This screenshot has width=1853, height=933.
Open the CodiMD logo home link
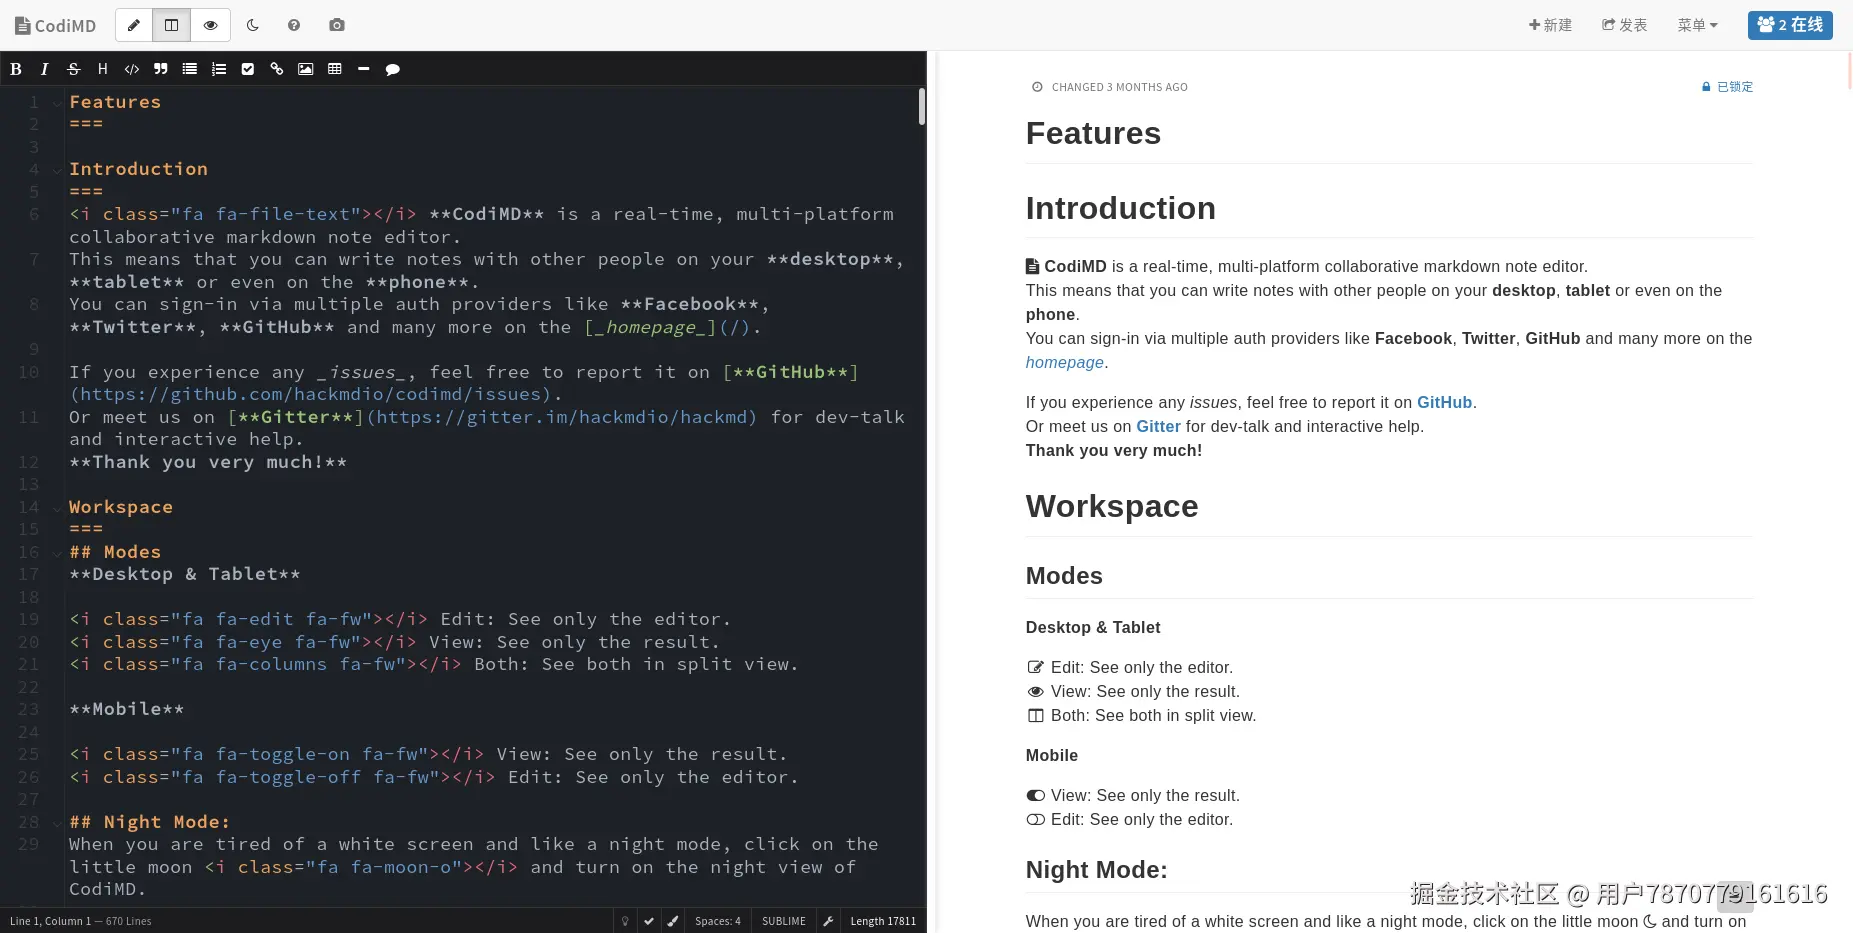[56, 25]
